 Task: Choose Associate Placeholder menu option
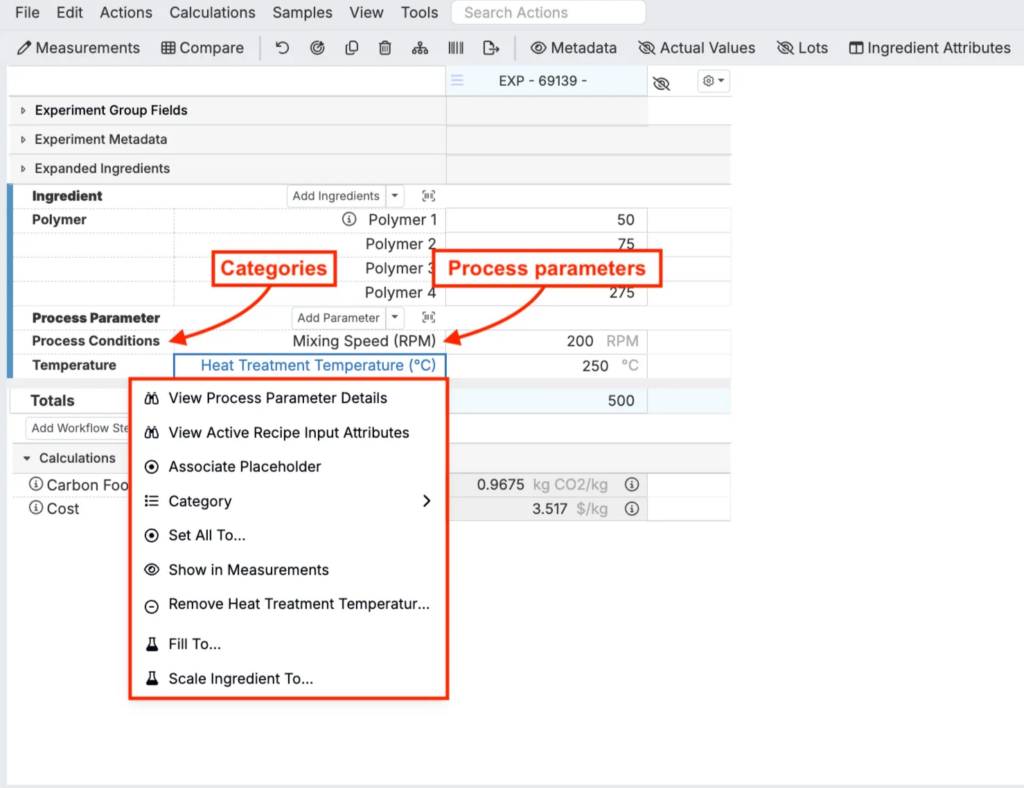(288, 467)
